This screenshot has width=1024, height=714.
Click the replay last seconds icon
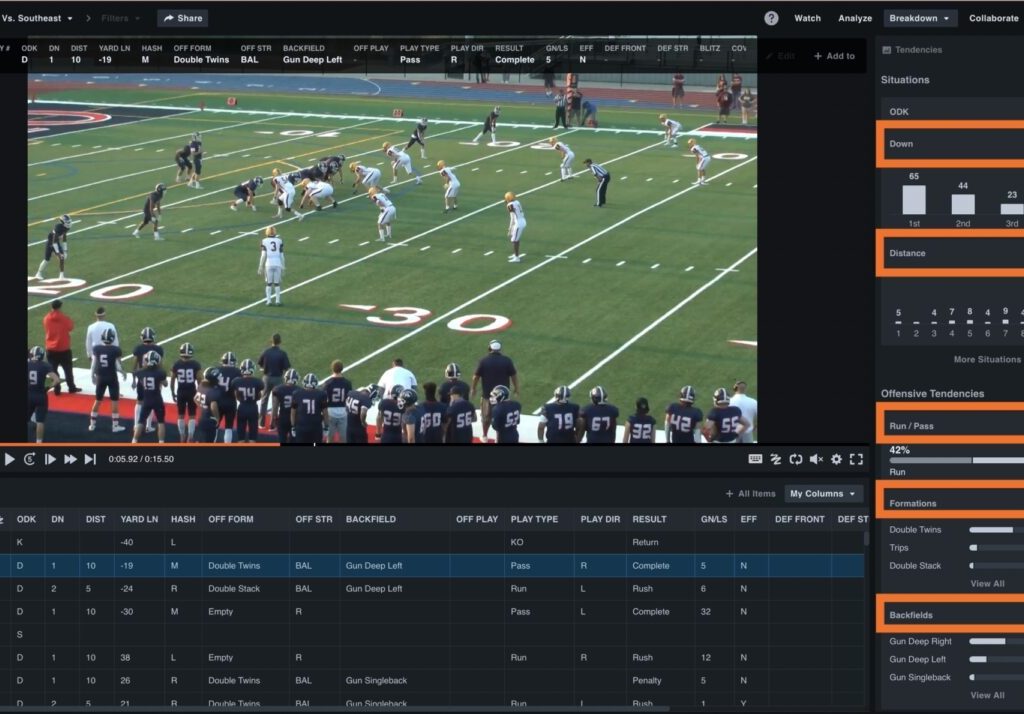tap(30, 459)
